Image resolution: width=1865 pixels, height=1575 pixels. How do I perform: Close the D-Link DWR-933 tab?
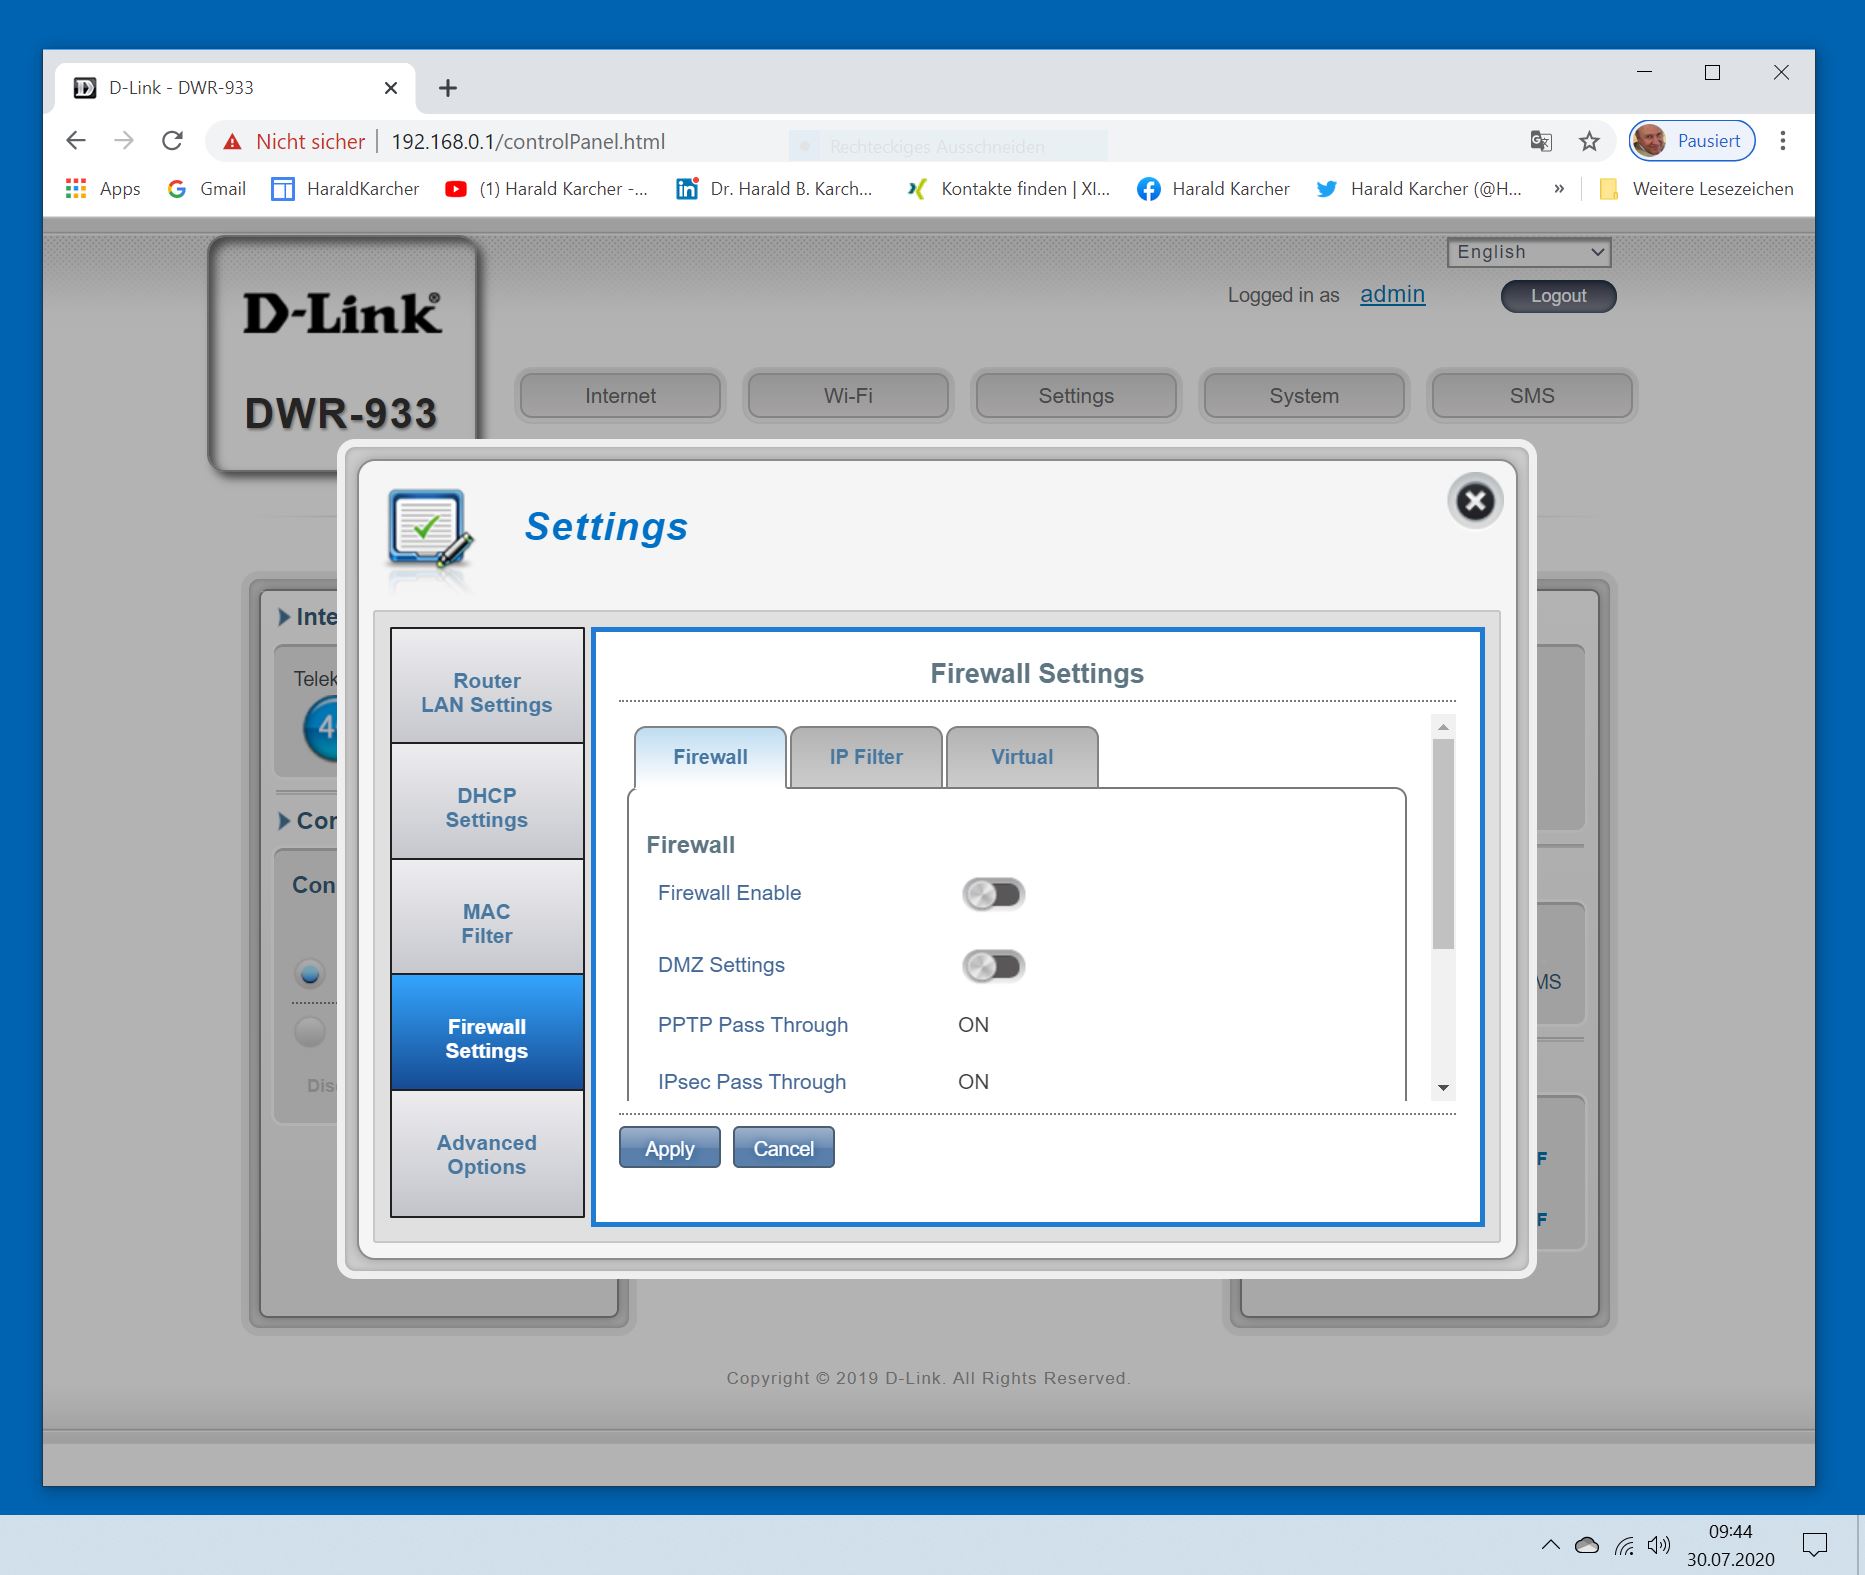pyautogui.click(x=391, y=88)
